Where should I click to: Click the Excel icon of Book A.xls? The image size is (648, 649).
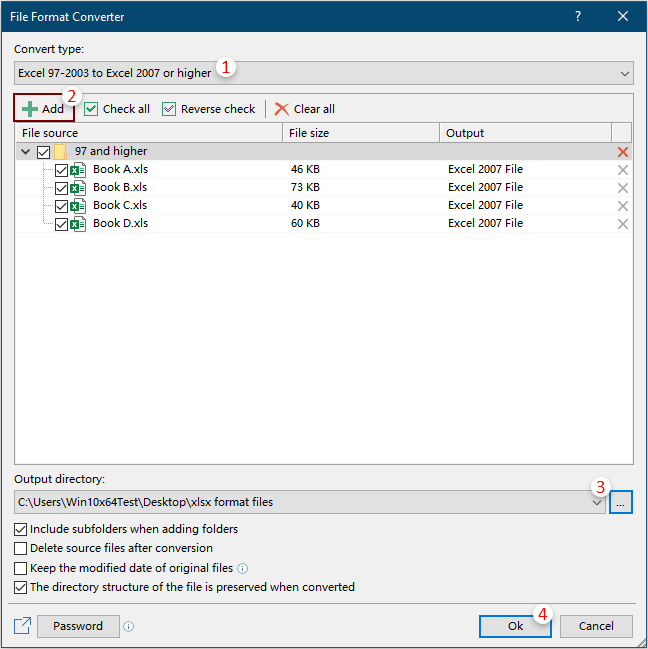(x=78, y=170)
